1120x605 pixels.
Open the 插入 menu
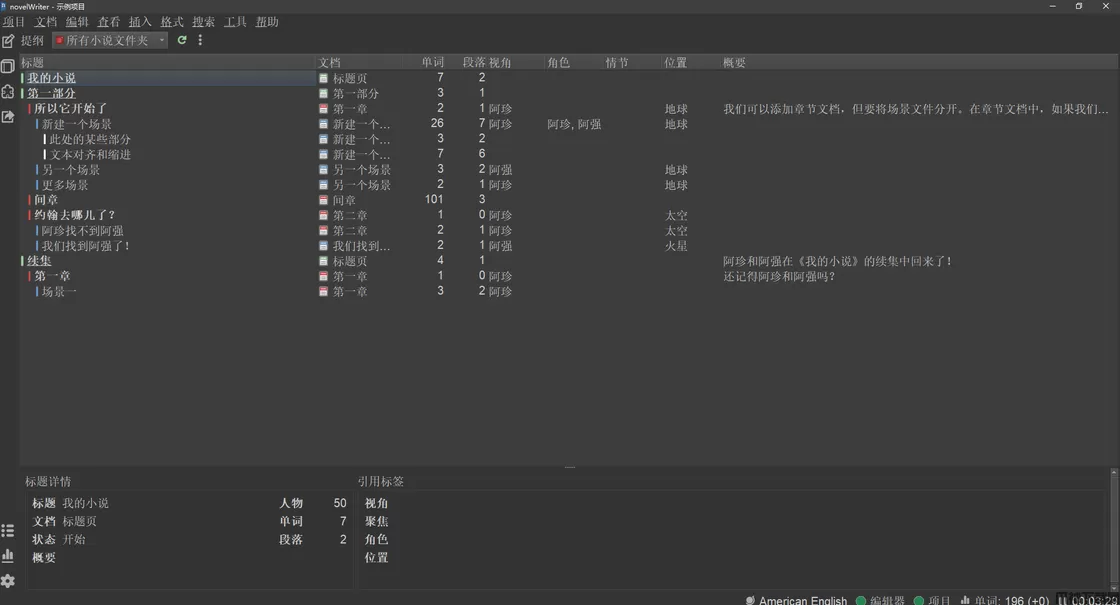point(140,22)
